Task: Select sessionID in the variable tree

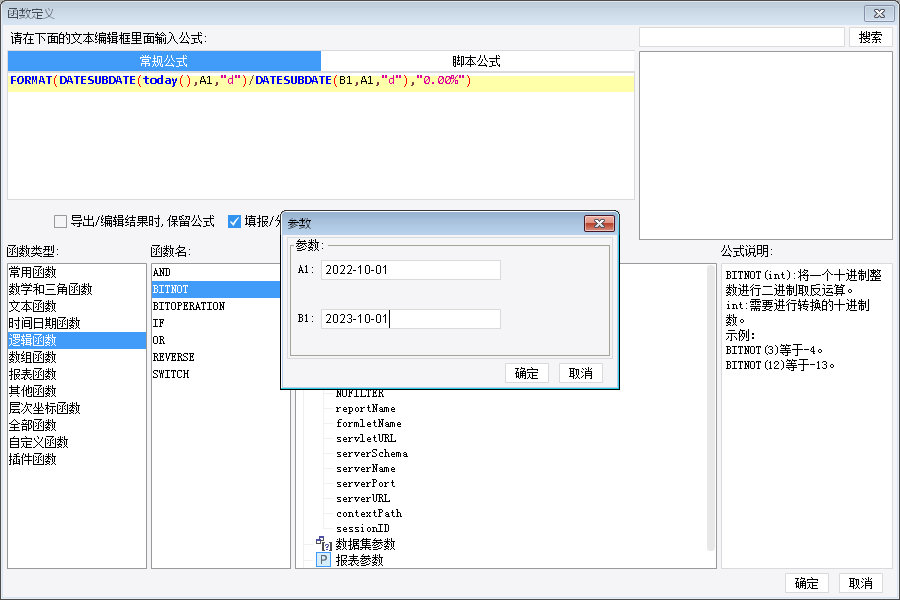Action: pos(363,528)
